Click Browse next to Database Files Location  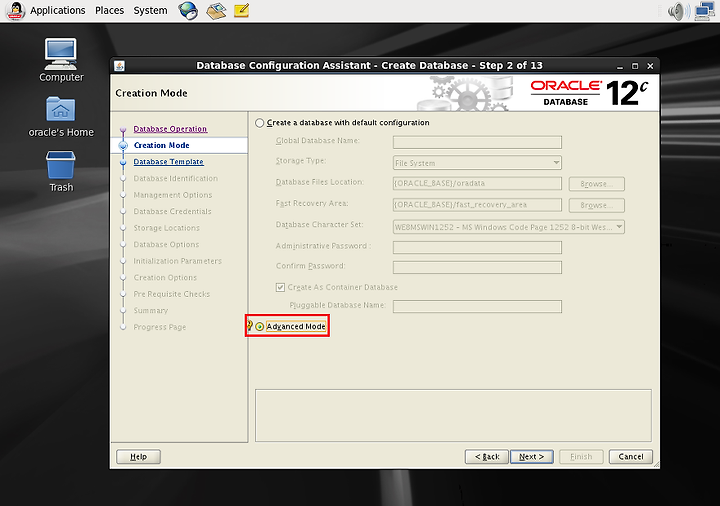[x=596, y=184]
